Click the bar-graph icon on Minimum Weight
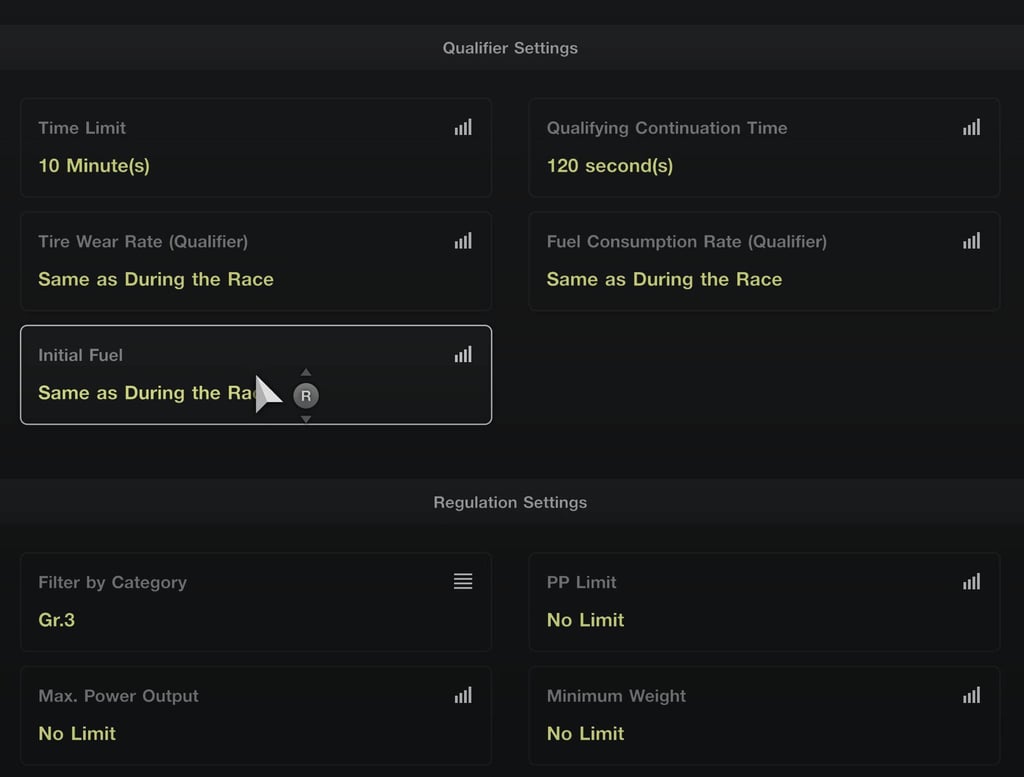 [x=971, y=695]
